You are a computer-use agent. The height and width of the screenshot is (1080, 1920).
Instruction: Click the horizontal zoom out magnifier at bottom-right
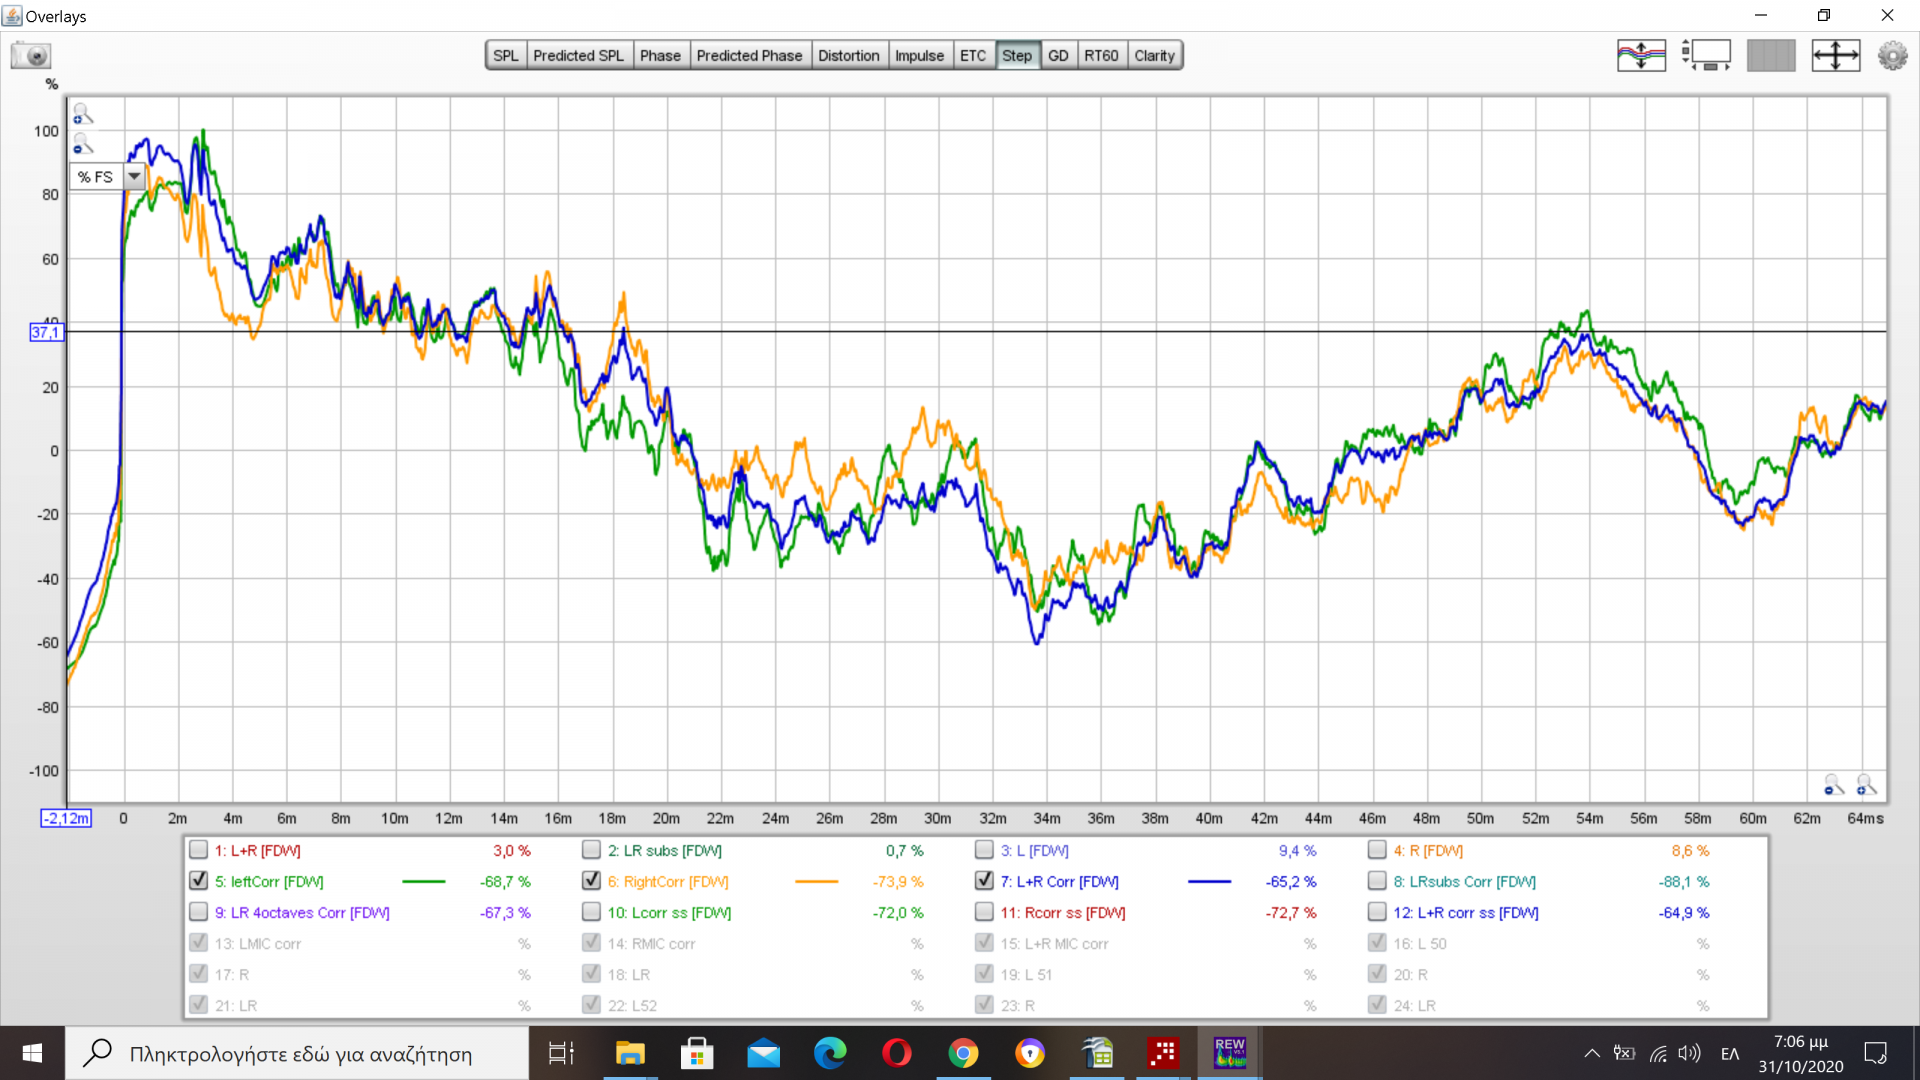[x=1833, y=785]
